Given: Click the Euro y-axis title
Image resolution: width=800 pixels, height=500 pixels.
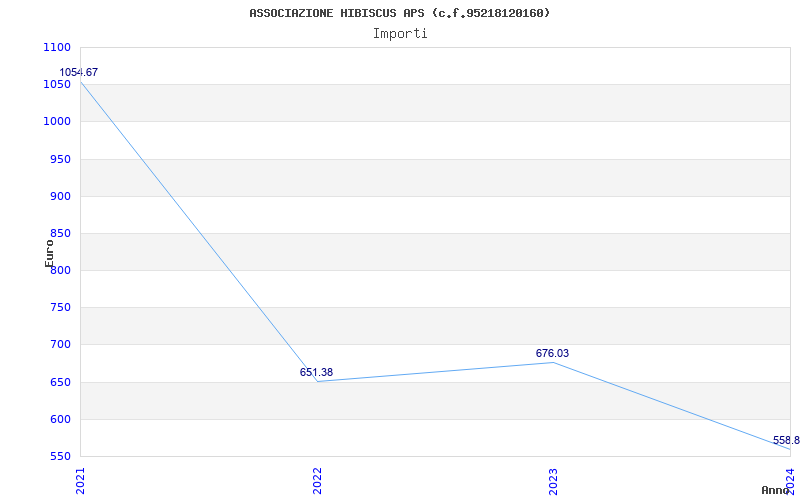Looking at the screenshot, I should pyautogui.click(x=49, y=253).
